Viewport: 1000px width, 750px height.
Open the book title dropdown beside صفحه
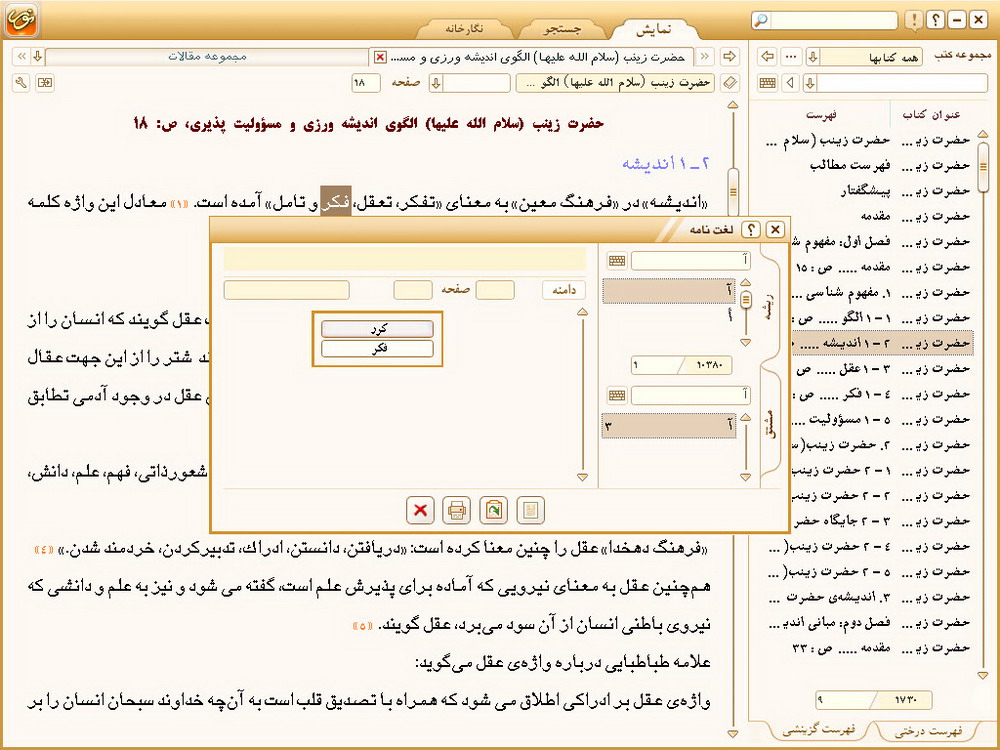coord(436,82)
